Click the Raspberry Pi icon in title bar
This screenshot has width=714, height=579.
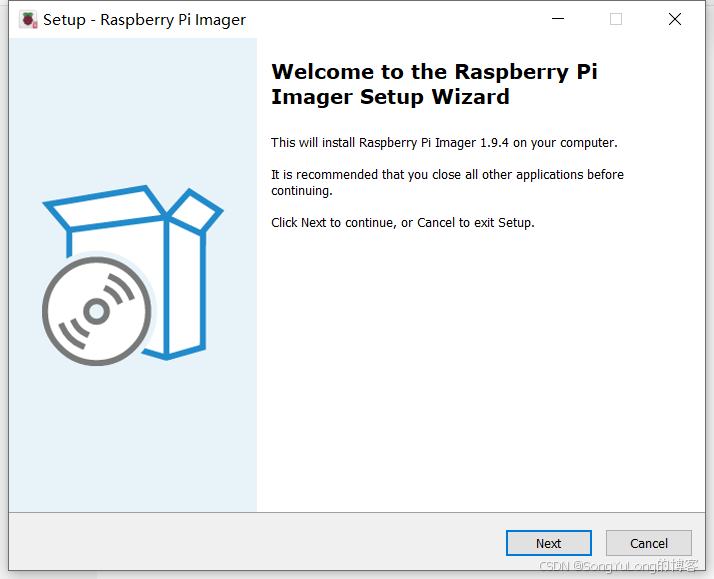tap(28, 20)
